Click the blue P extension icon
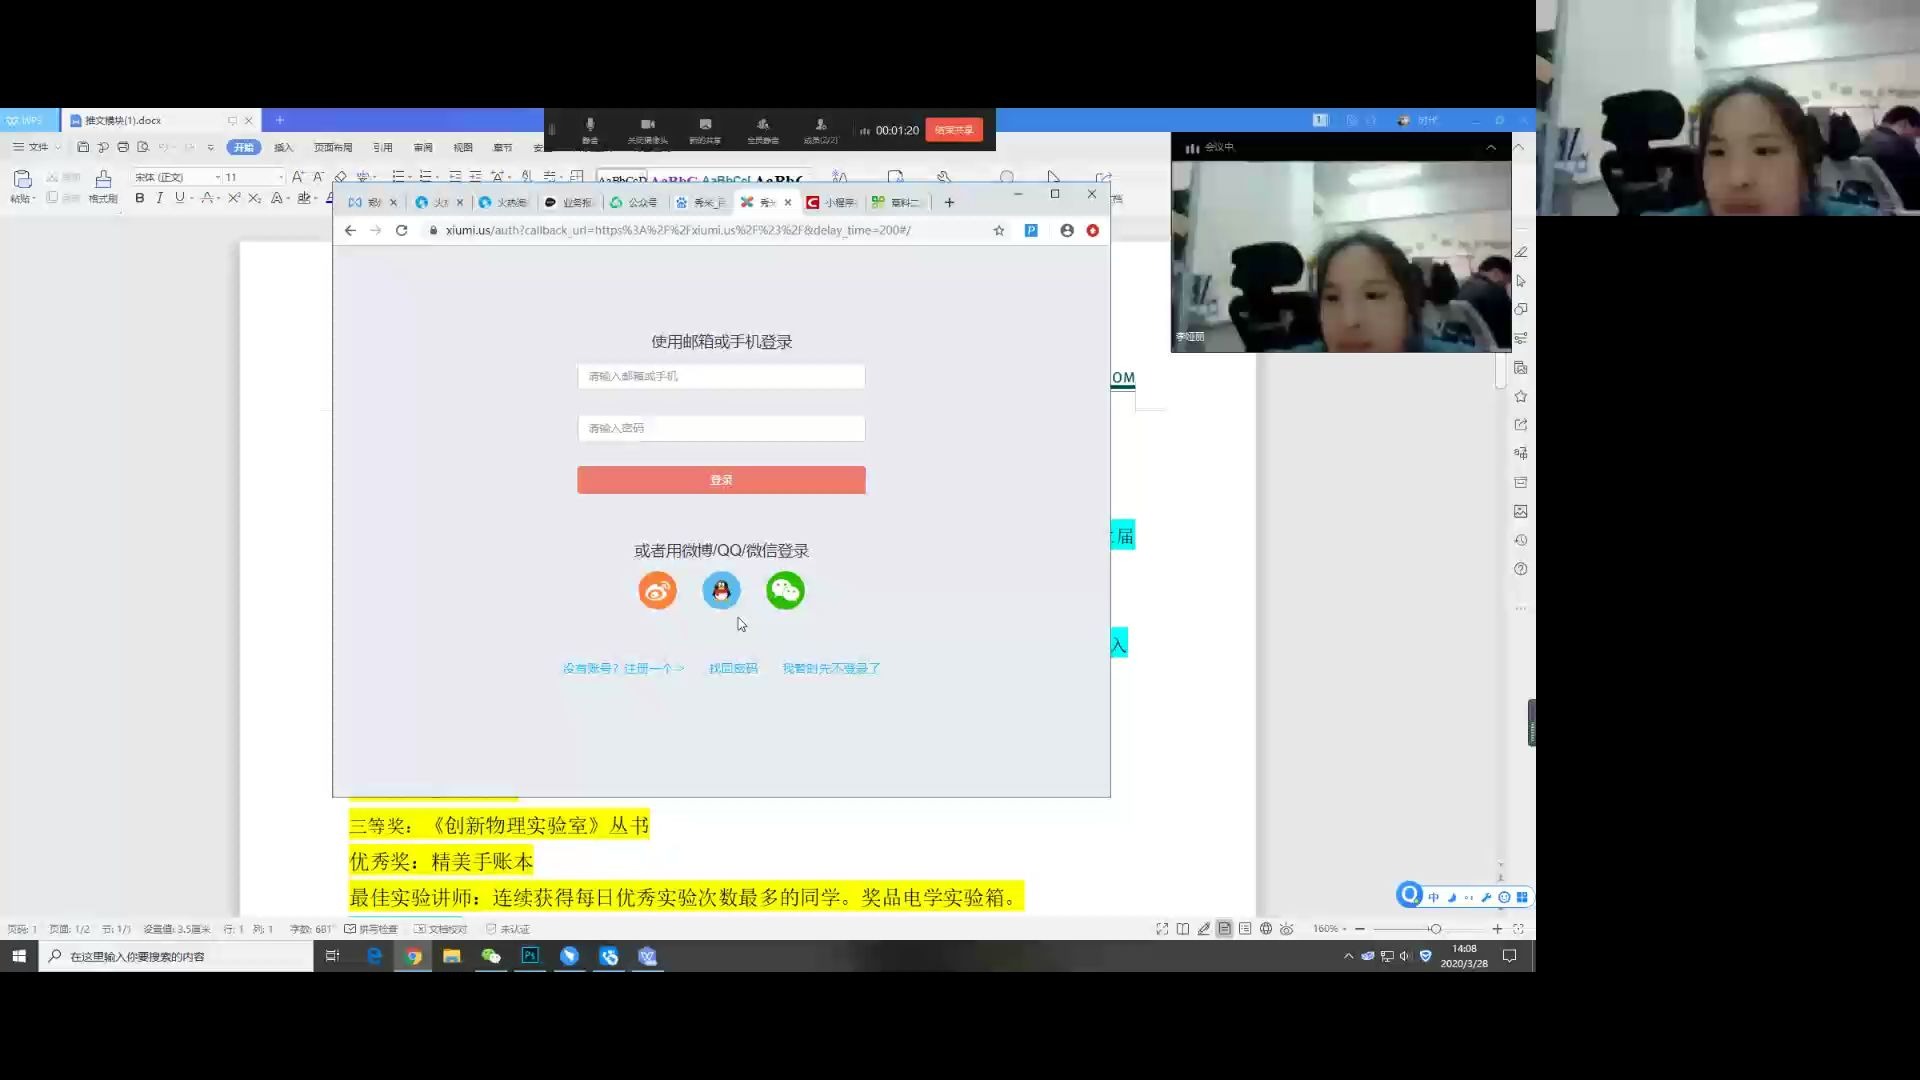 click(1031, 230)
